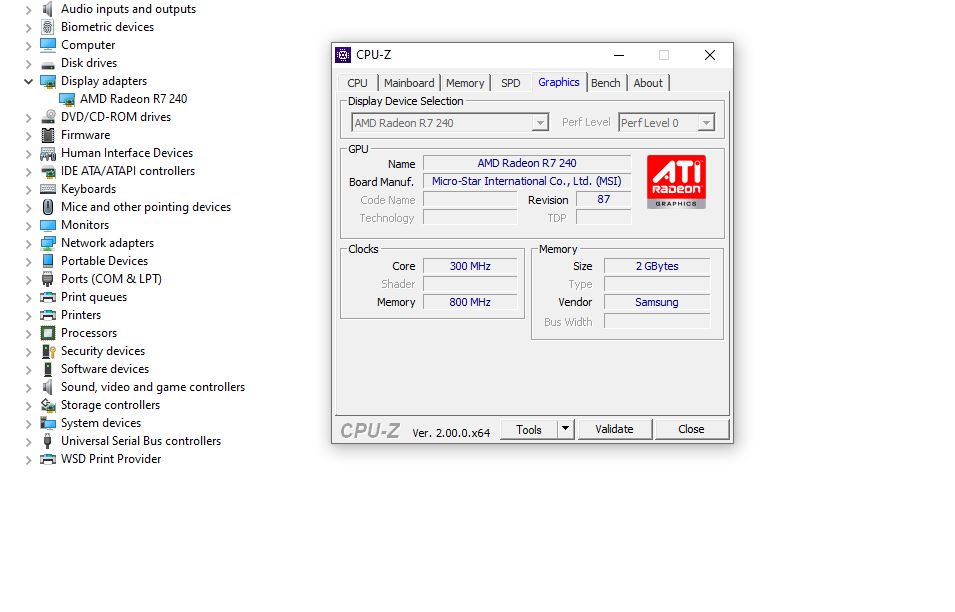Image resolution: width=955 pixels, height=612 pixels.
Task: Click the CPU-Z title bar icon
Action: [x=344, y=55]
